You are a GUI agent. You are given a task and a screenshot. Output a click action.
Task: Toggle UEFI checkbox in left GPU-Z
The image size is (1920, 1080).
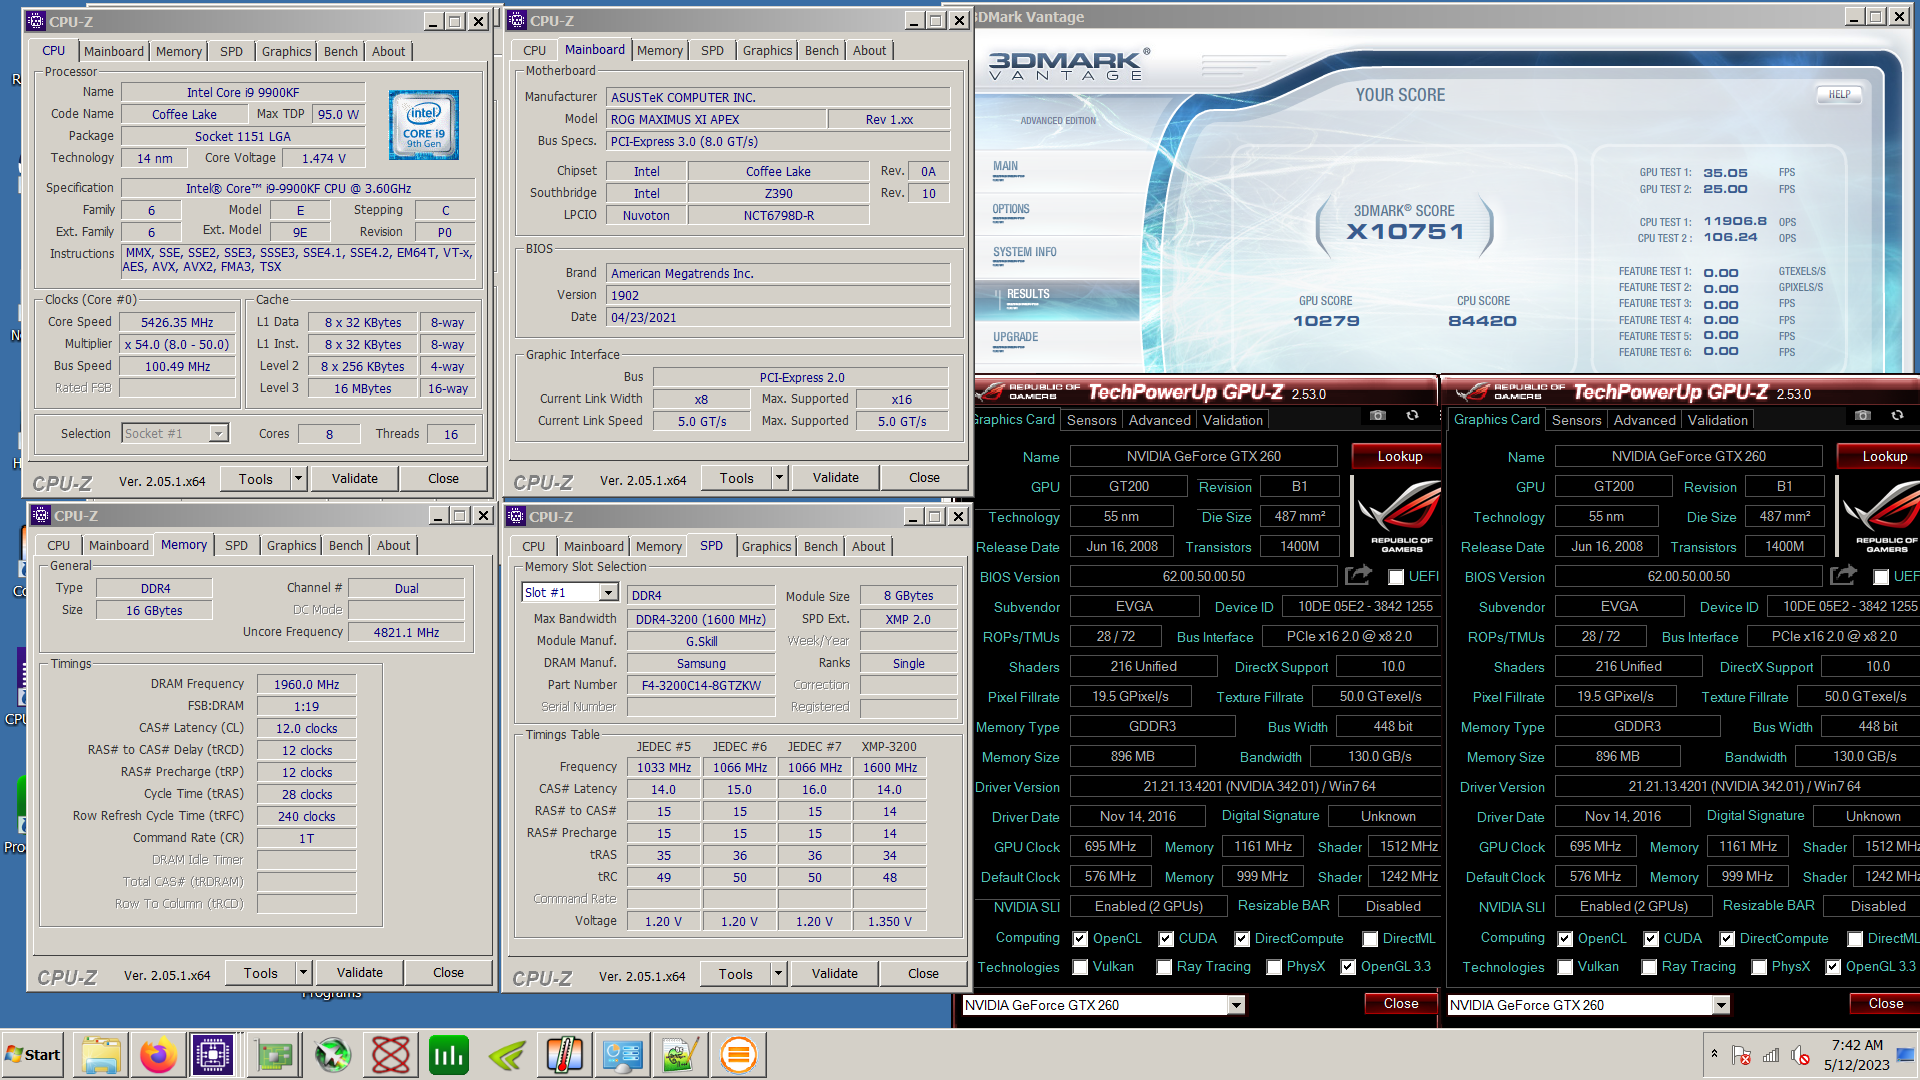1396,577
